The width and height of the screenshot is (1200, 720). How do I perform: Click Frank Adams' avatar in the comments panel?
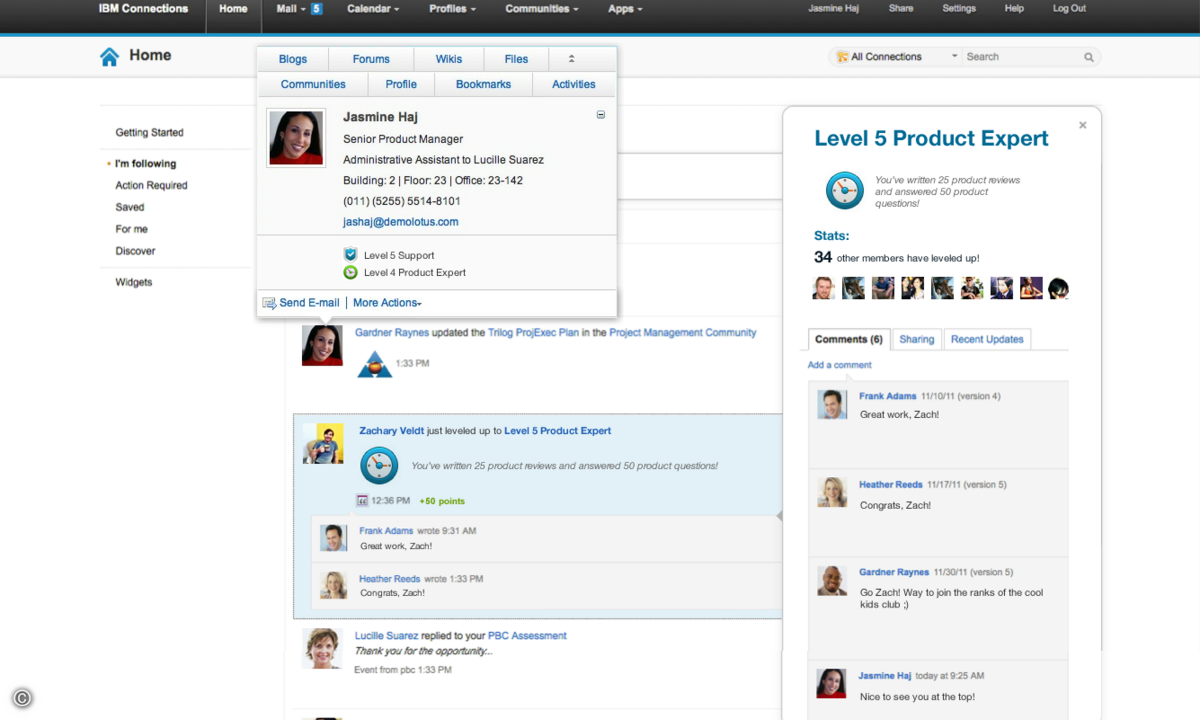click(832, 404)
